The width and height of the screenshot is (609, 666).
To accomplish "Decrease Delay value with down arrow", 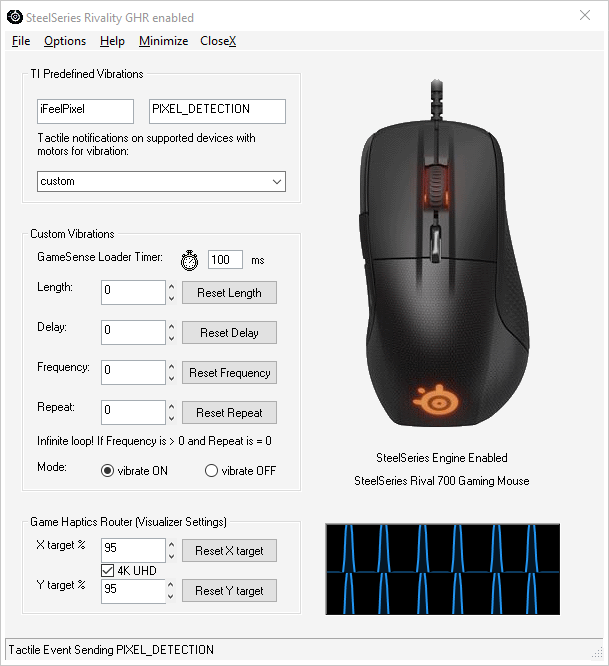I will click(x=171, y=339).
